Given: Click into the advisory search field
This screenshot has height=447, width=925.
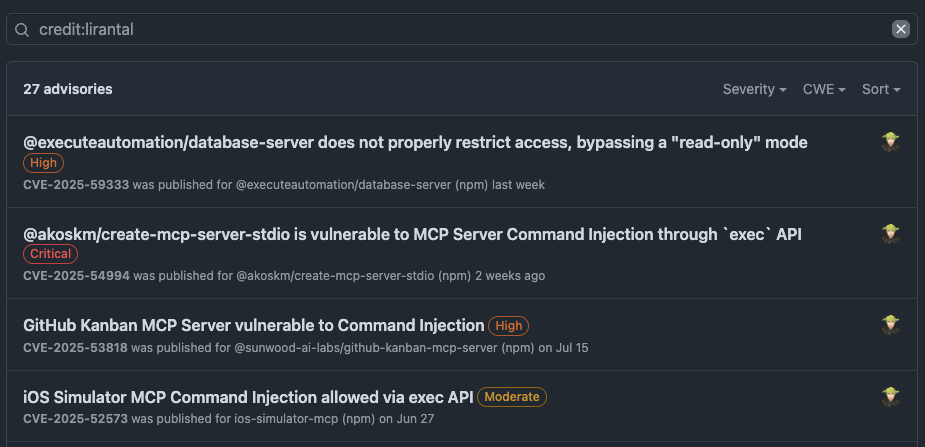Looking at the screenshot, I should tap(450, 30).
